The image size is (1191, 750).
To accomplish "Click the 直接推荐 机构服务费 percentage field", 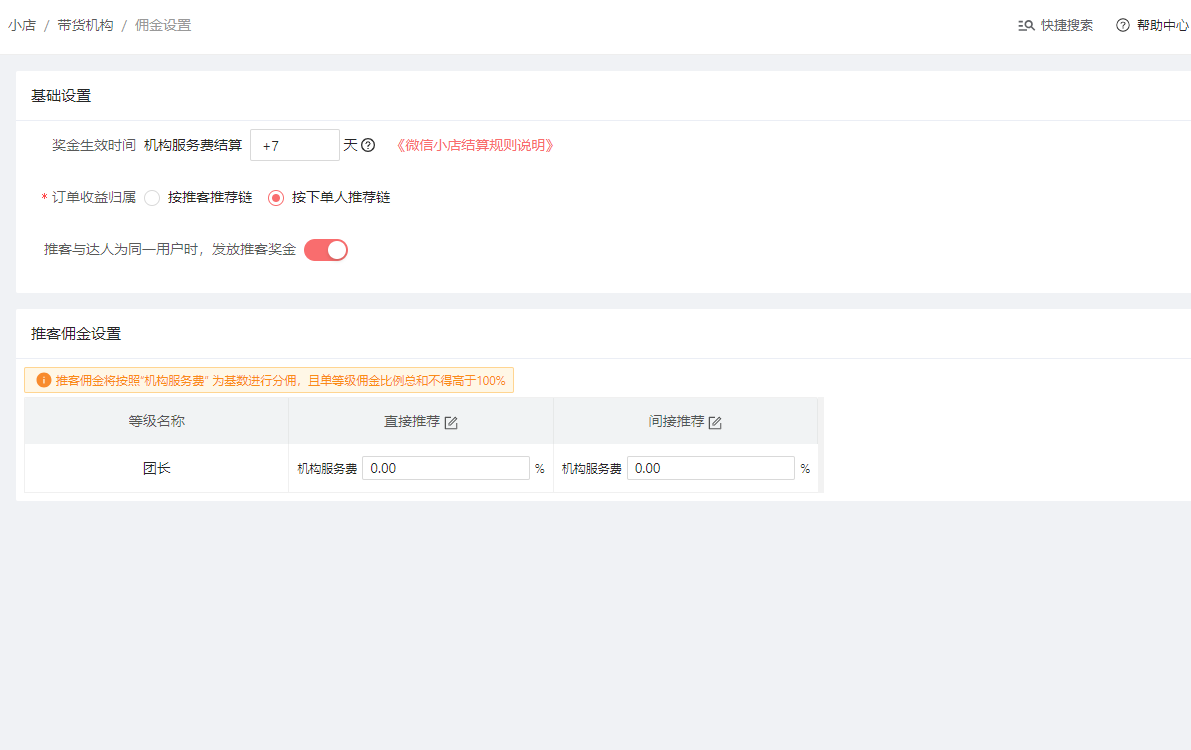I will pos(445,468).
